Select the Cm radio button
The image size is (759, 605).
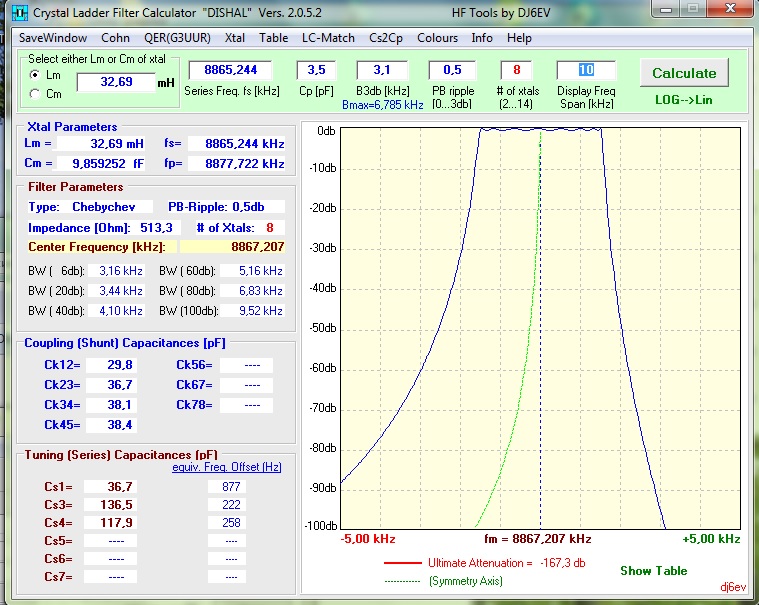coord(34,94)
